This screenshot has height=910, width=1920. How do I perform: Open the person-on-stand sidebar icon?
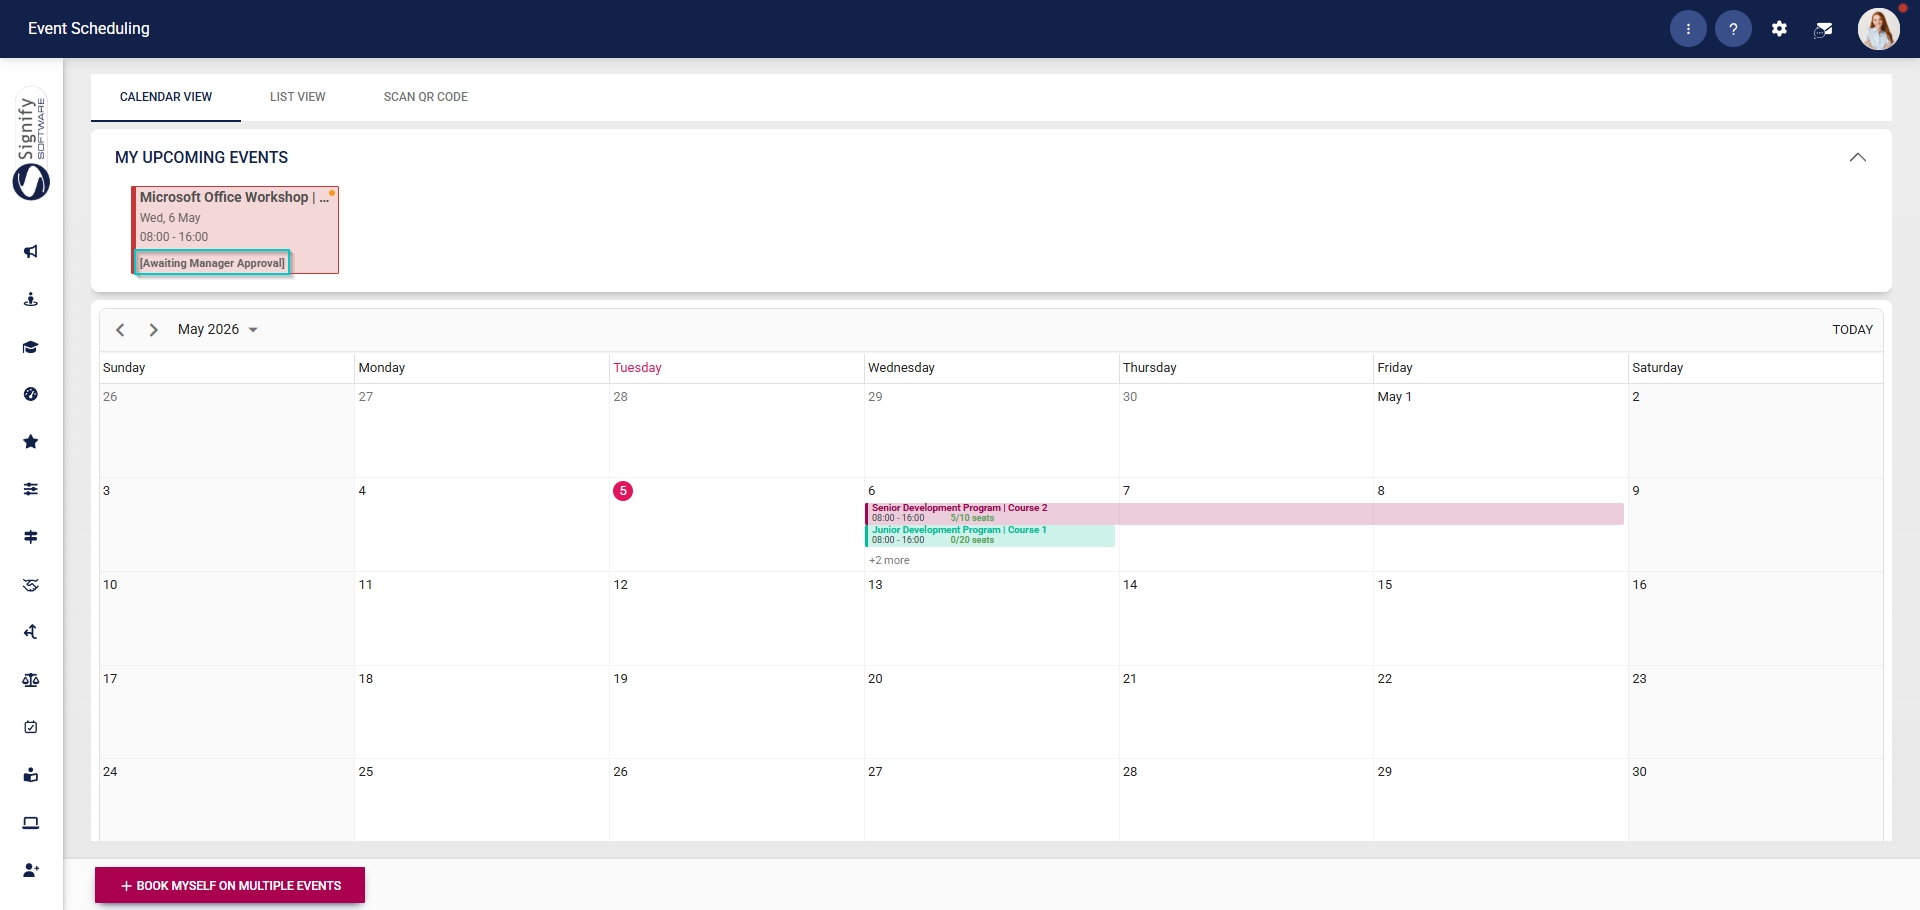point(31,299)
